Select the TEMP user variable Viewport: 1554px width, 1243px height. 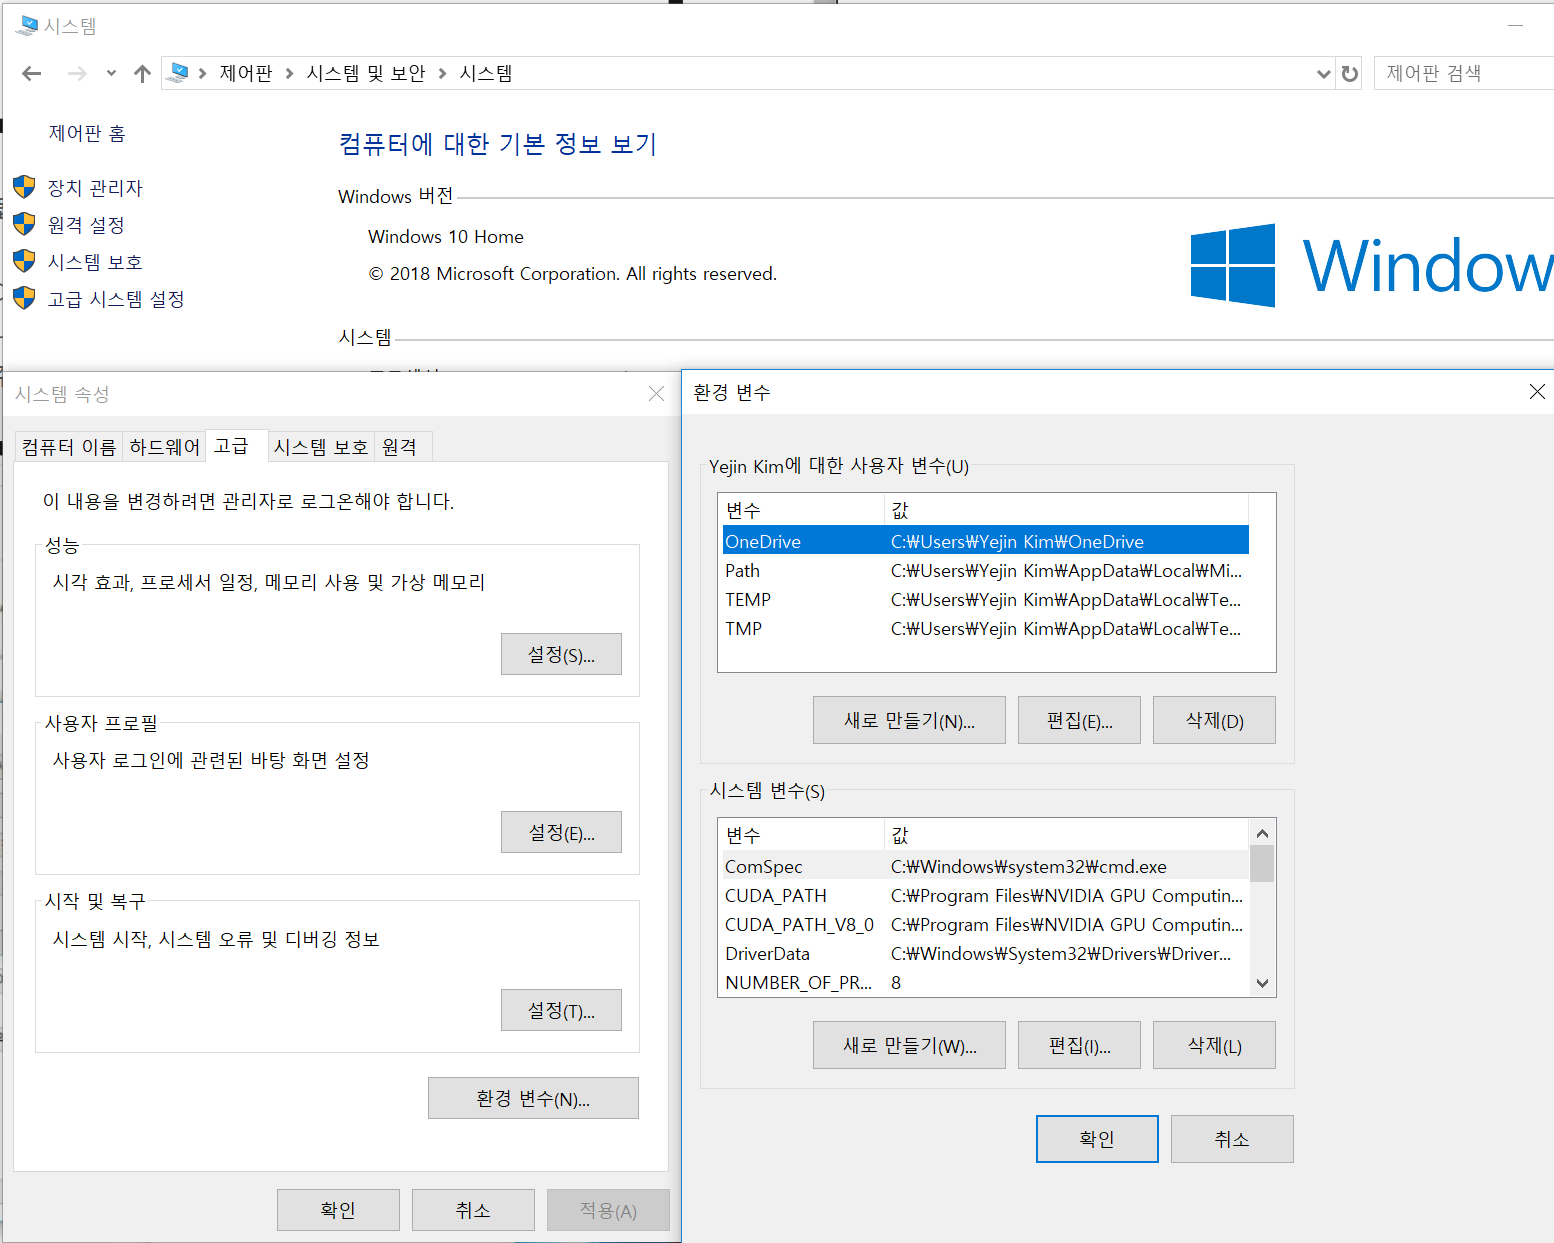[x=985, y=599]
